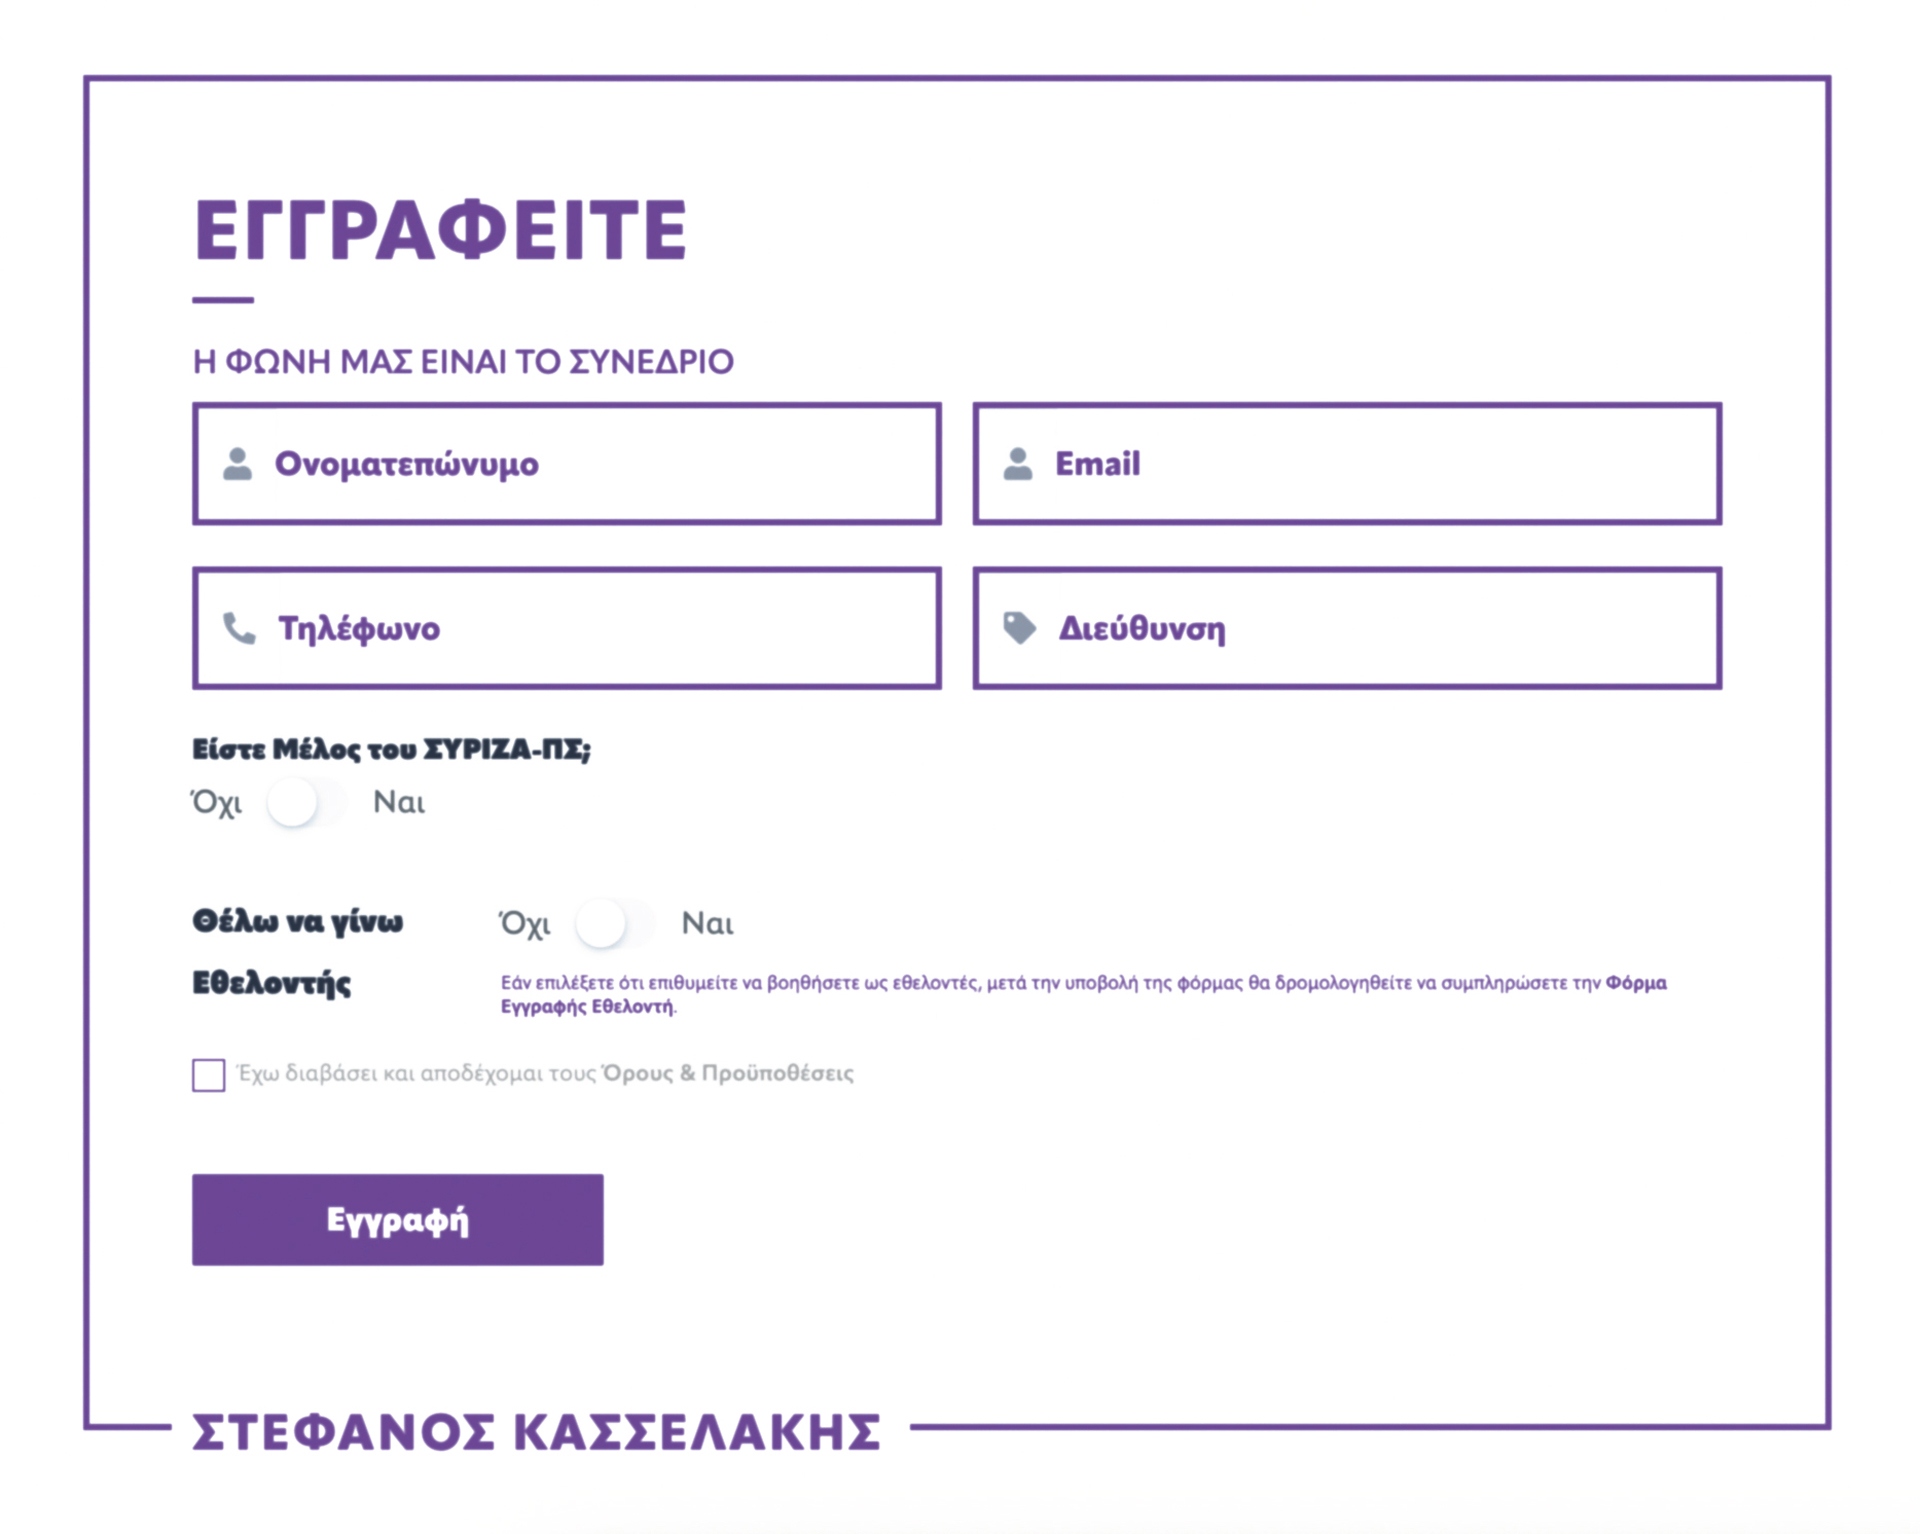The height and width of the screenshot is (1534, 1920).
Task: Select Όχι label for volunteer option
Action: point(525,923)
